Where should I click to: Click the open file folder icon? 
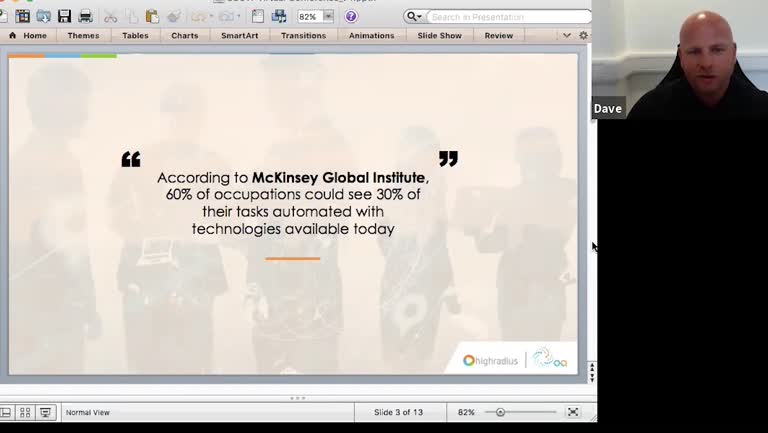click(x=43, y=16)
